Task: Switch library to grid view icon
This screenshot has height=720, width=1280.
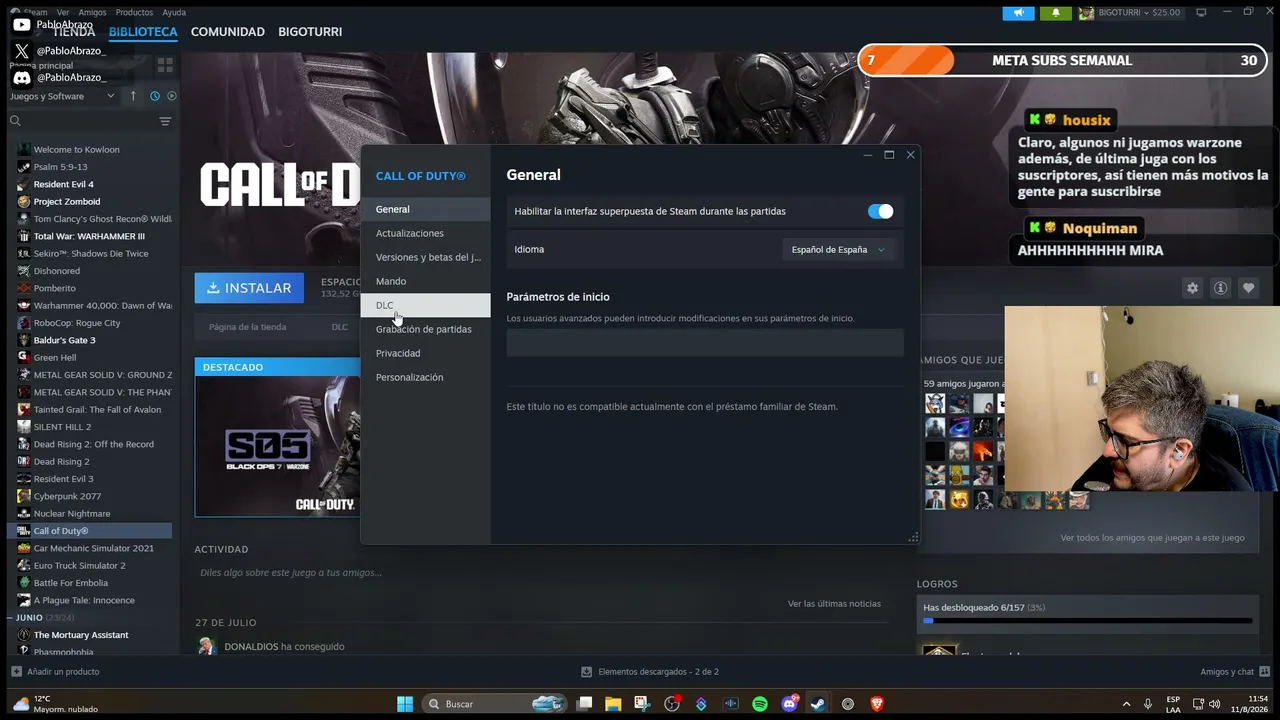Action: pos(165,65)
